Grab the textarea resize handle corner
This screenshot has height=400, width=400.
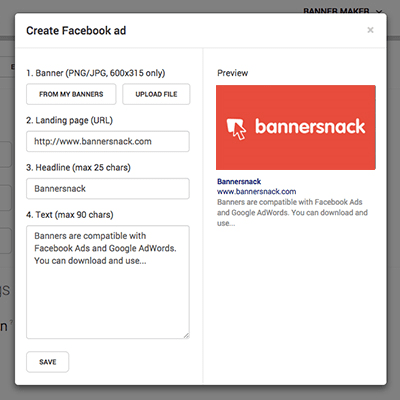click(x=186, y=336)
